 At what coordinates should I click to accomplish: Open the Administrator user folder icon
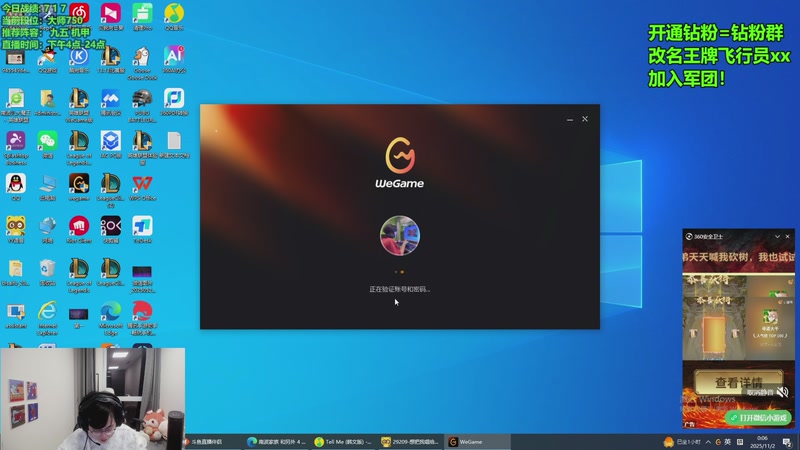pyautogui.click(x=47, y=98)
